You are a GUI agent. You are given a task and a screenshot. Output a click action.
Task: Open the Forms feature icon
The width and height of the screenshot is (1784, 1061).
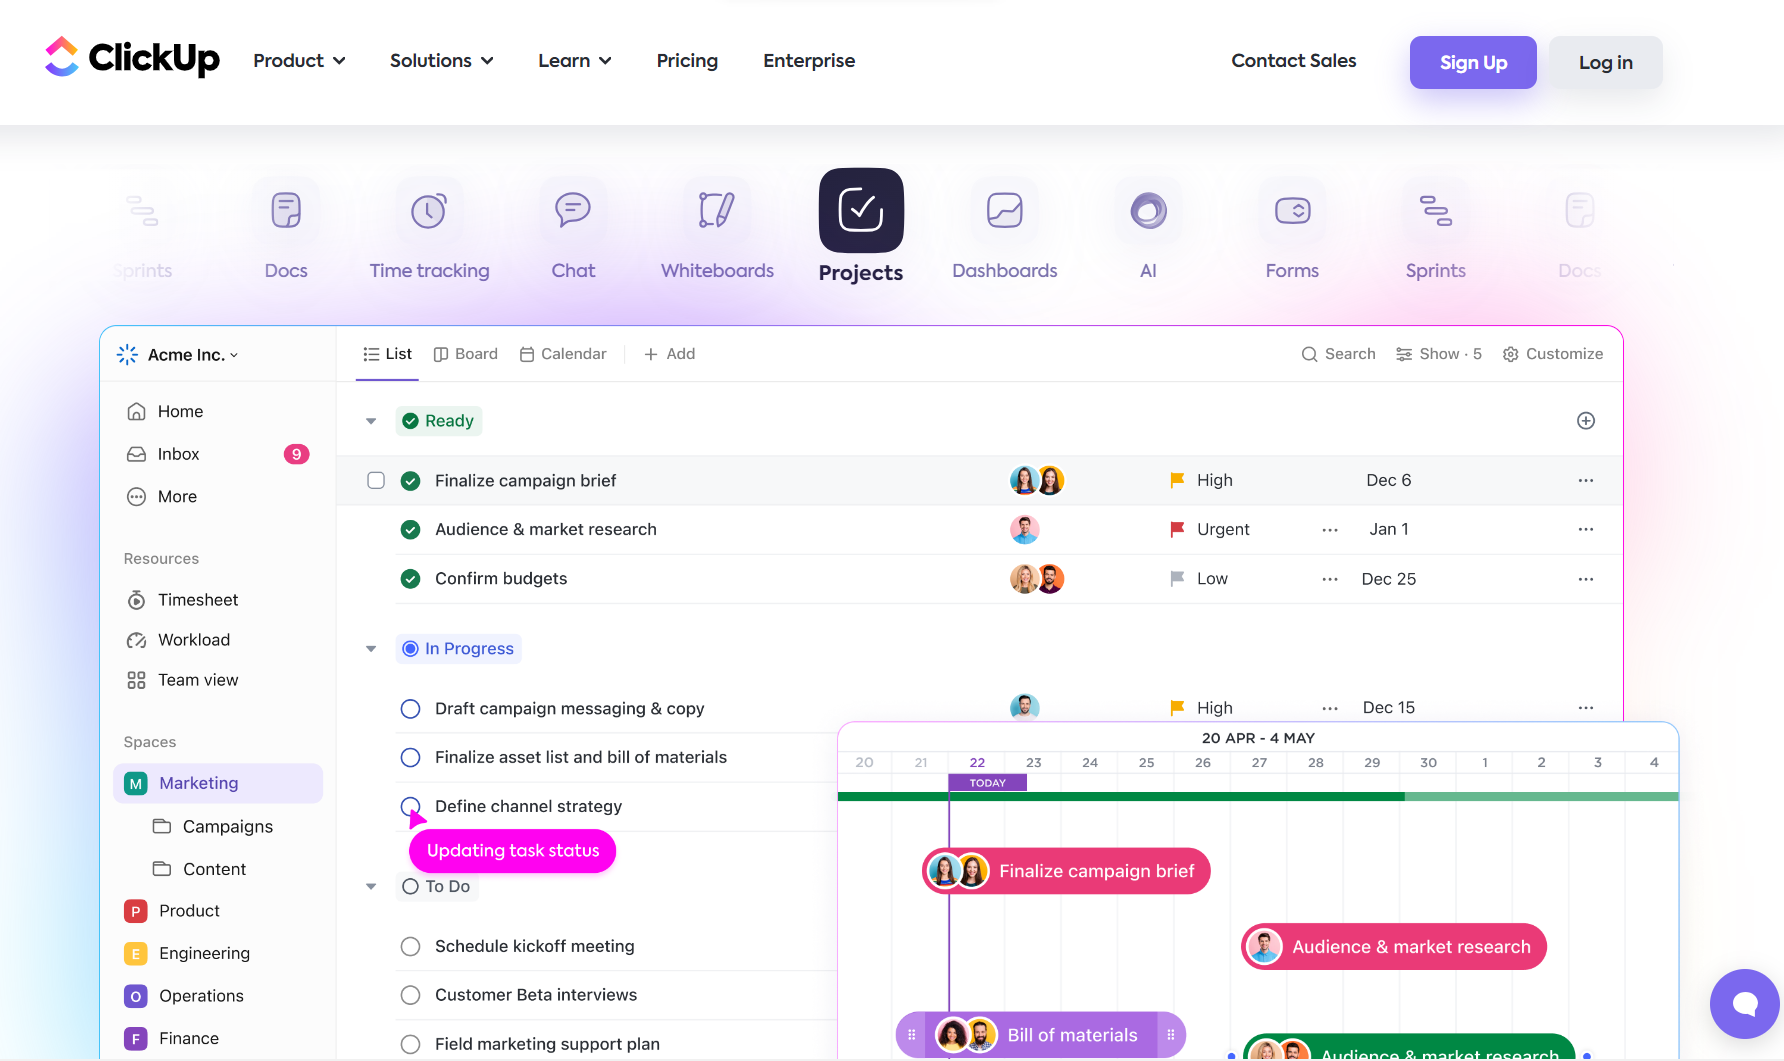tap(1292, 211)
